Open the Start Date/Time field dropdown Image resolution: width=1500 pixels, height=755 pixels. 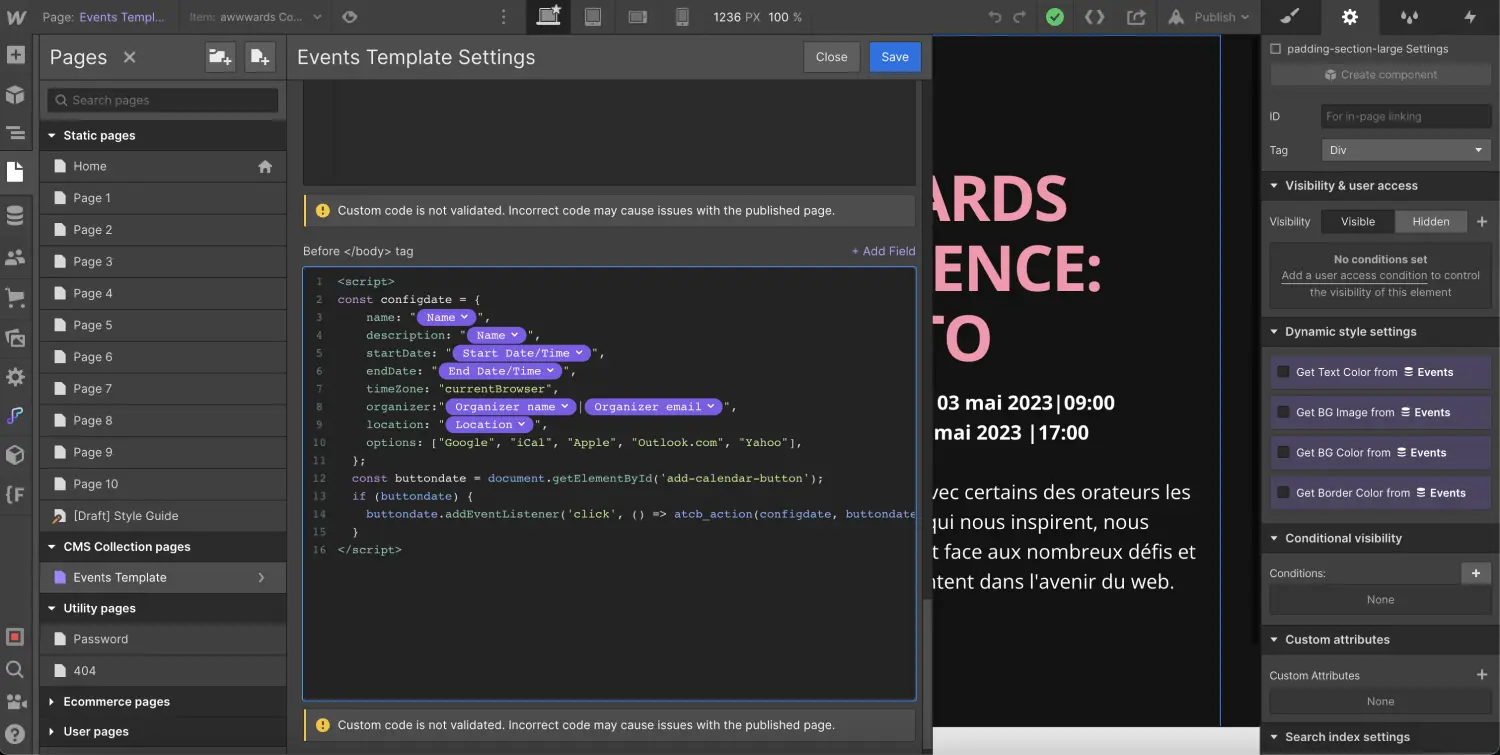pyautogui.click(x=524, y=353)
